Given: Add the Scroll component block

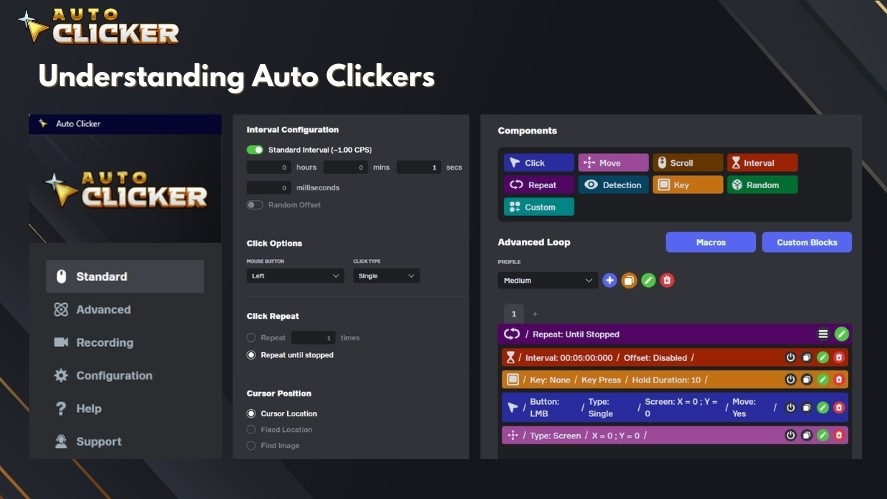Looking at the screenshot, I should 688,163.
